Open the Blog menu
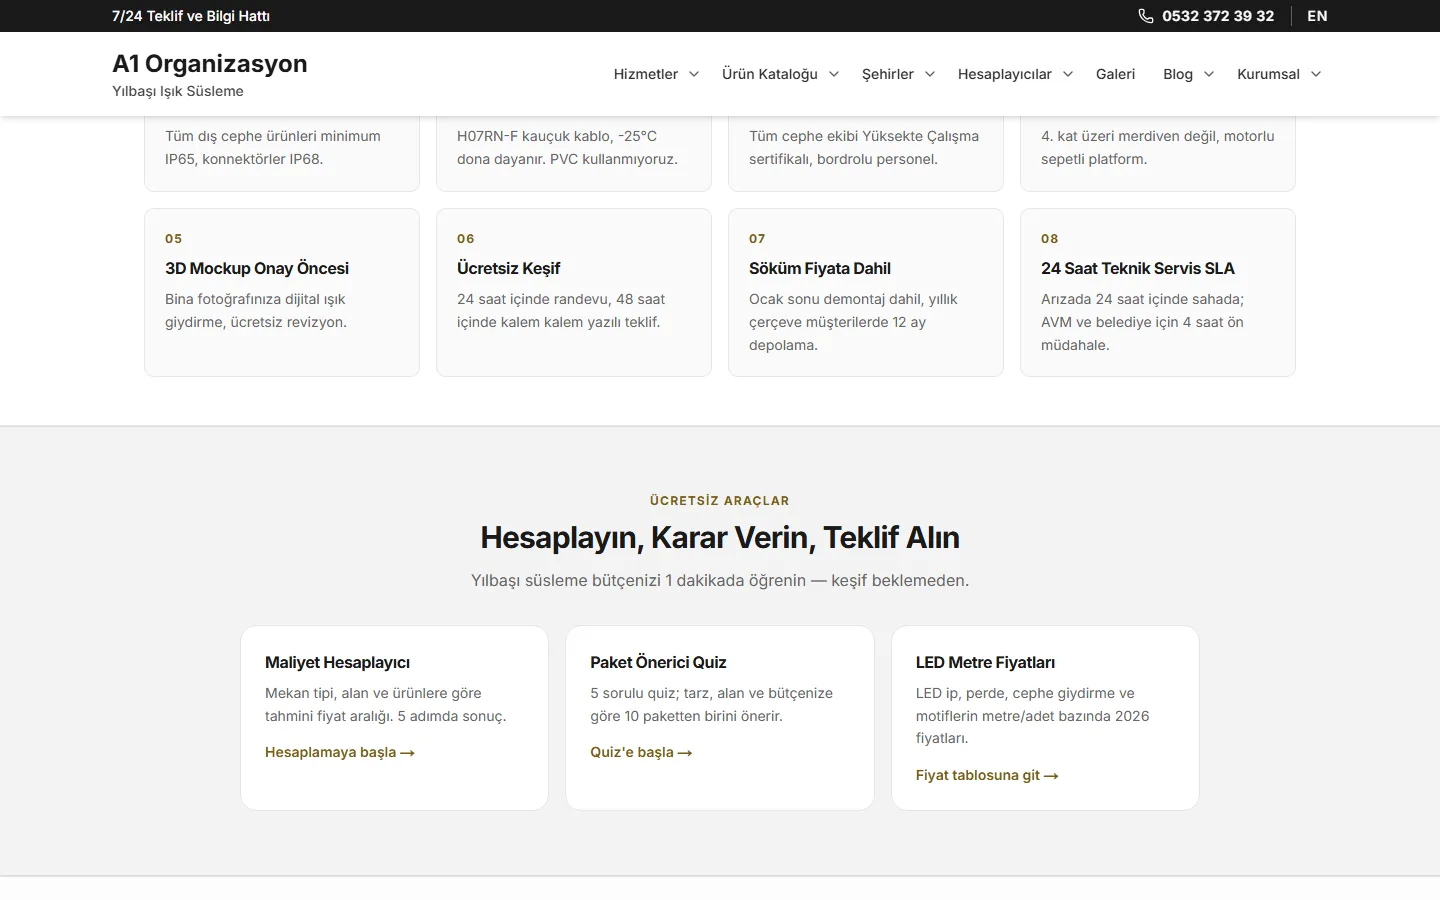Image resolution: width=1440 pixels, height=900 pixels. click(1178, 74)
